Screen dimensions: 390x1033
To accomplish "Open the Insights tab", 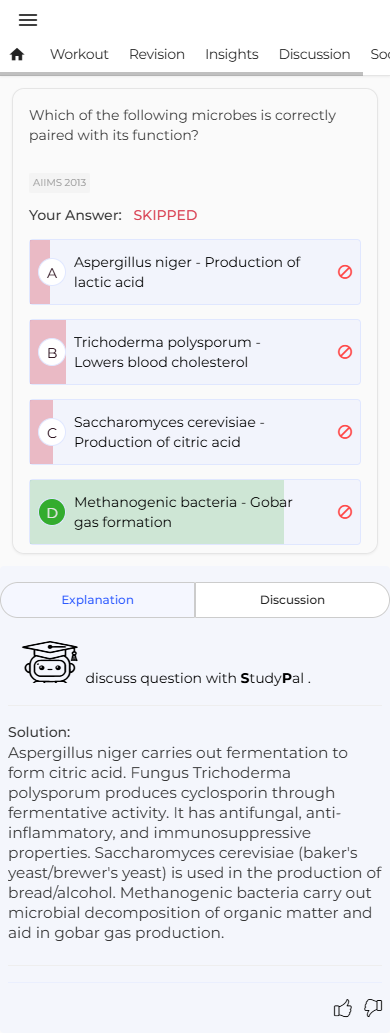I will 232,55.
